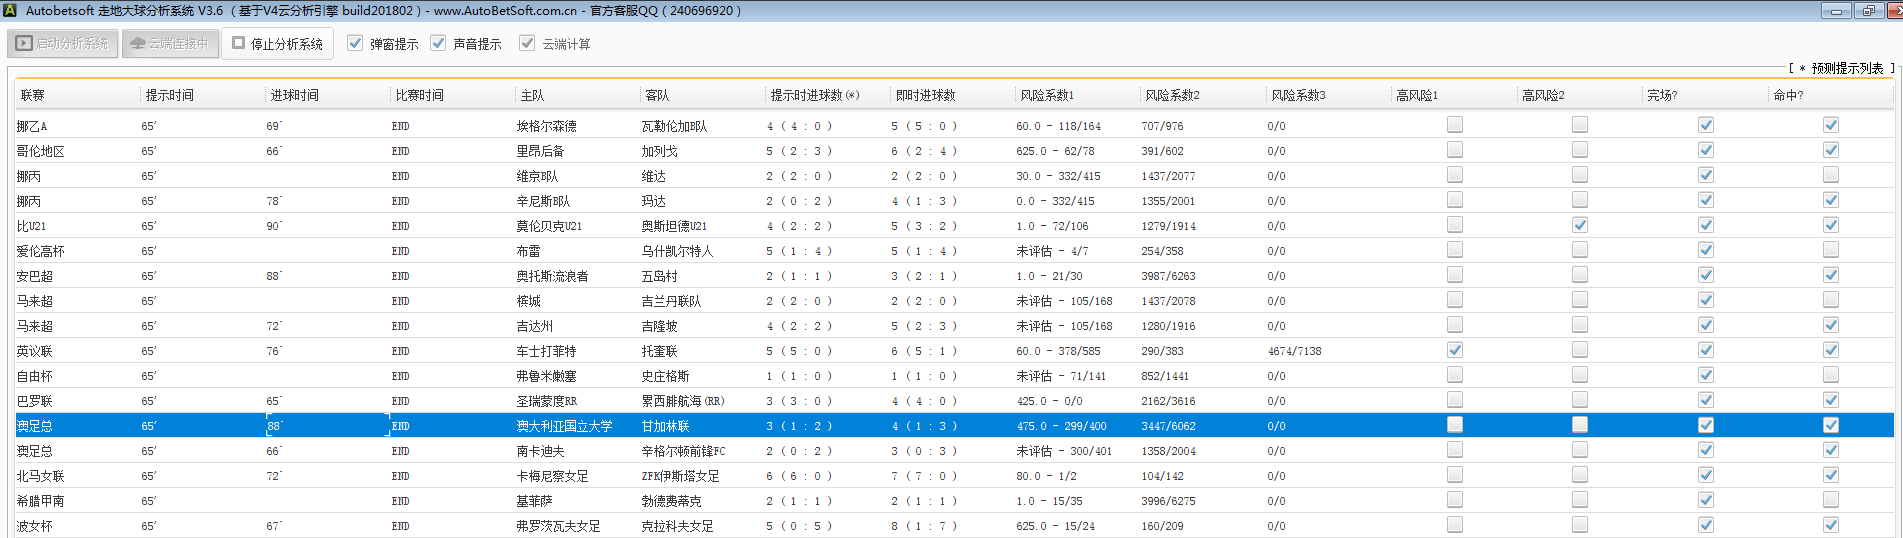The image size is (1903, 538).
Task: Sort by the 联赛 column header
Action: (x=33, y=95)
